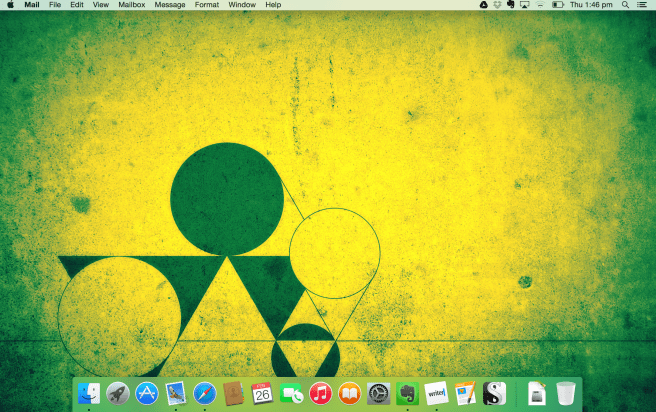Open Notification Center list icon
The height and width of the screenshot is (412, 656).
click(x=642, y=5)
